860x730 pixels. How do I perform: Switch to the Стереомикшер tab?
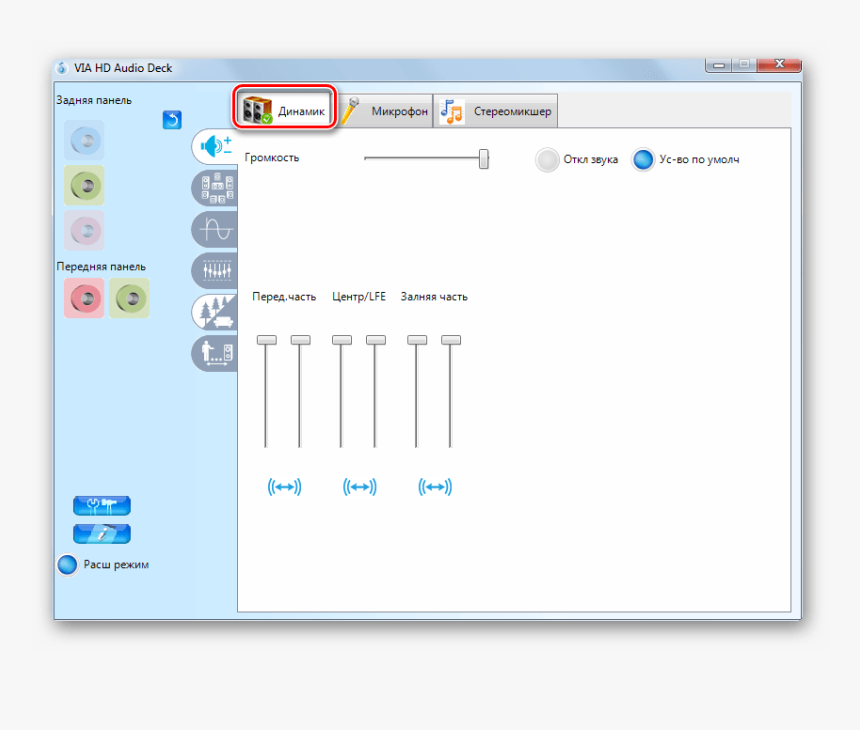click(497, 111)
